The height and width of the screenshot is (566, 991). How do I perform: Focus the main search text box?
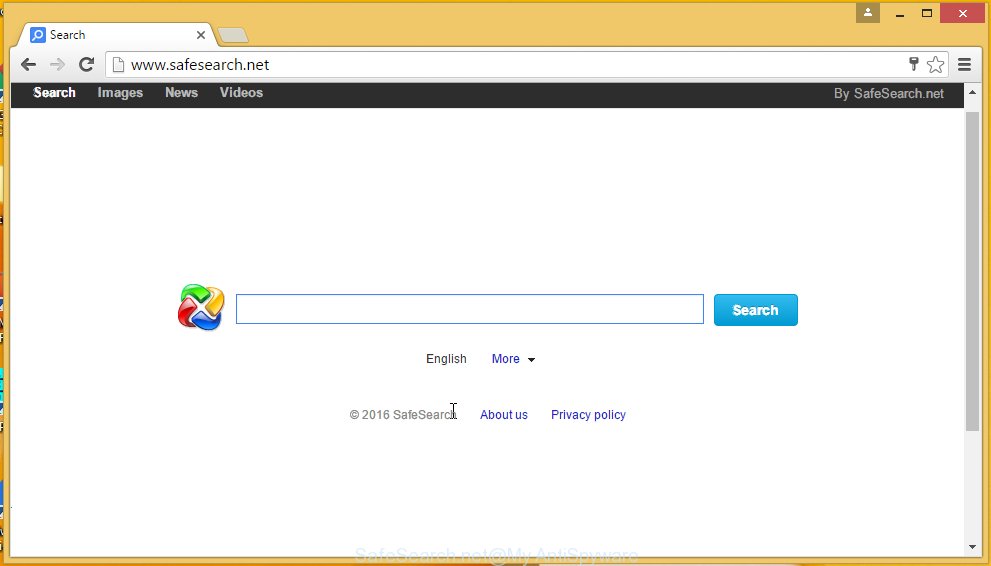pos(470,309)
